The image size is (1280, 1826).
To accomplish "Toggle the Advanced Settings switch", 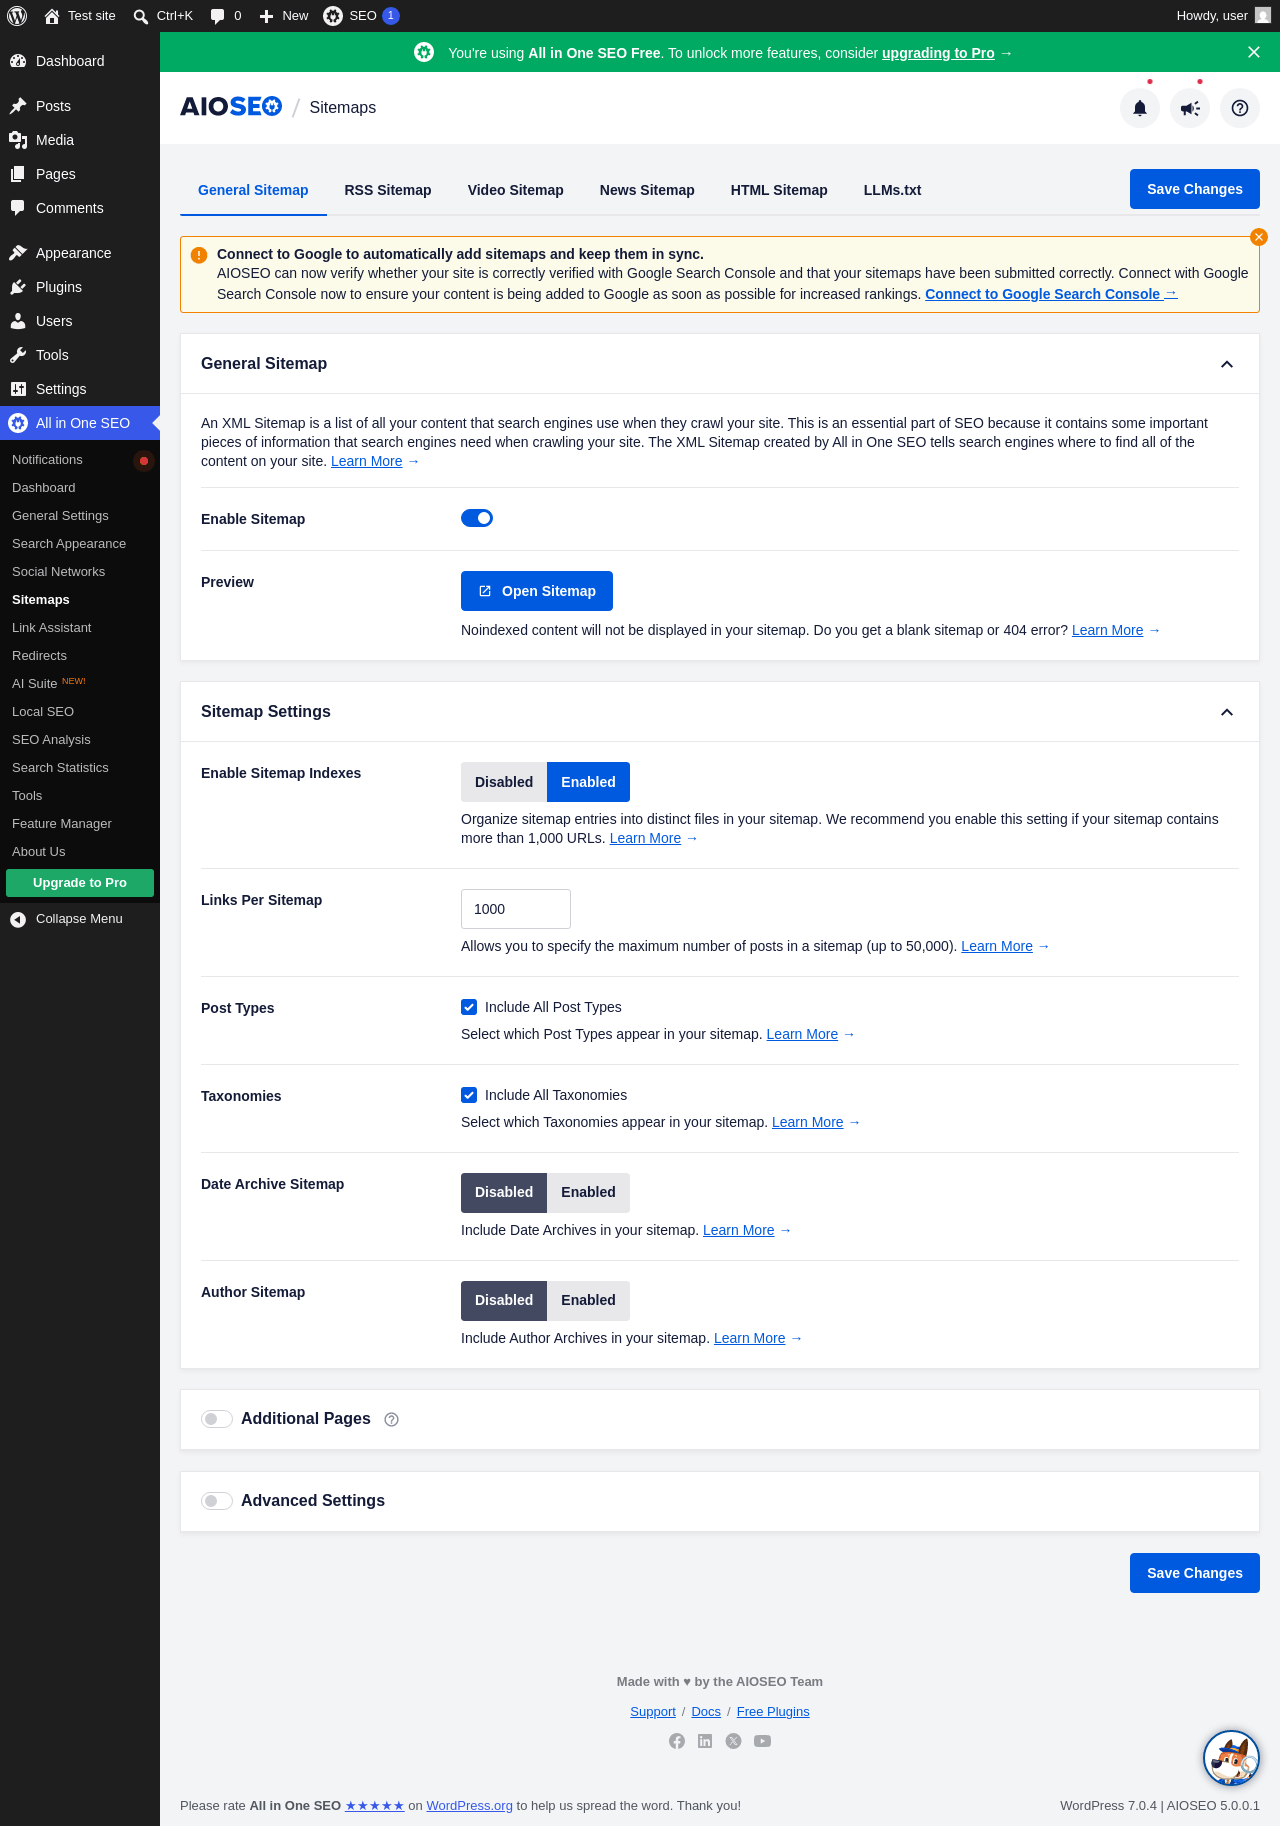I will point(217,1501).
